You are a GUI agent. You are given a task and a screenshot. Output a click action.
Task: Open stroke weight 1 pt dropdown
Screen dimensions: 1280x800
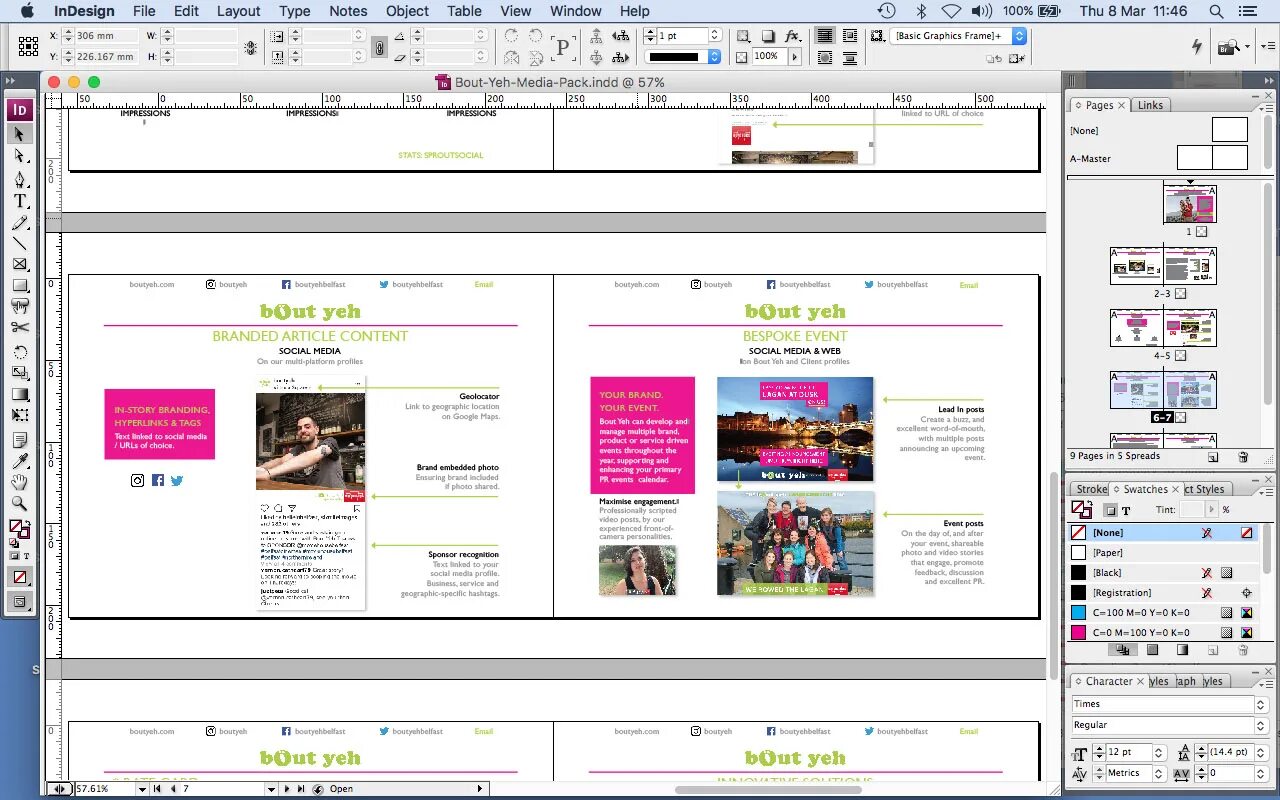click(x=714, y=35)
